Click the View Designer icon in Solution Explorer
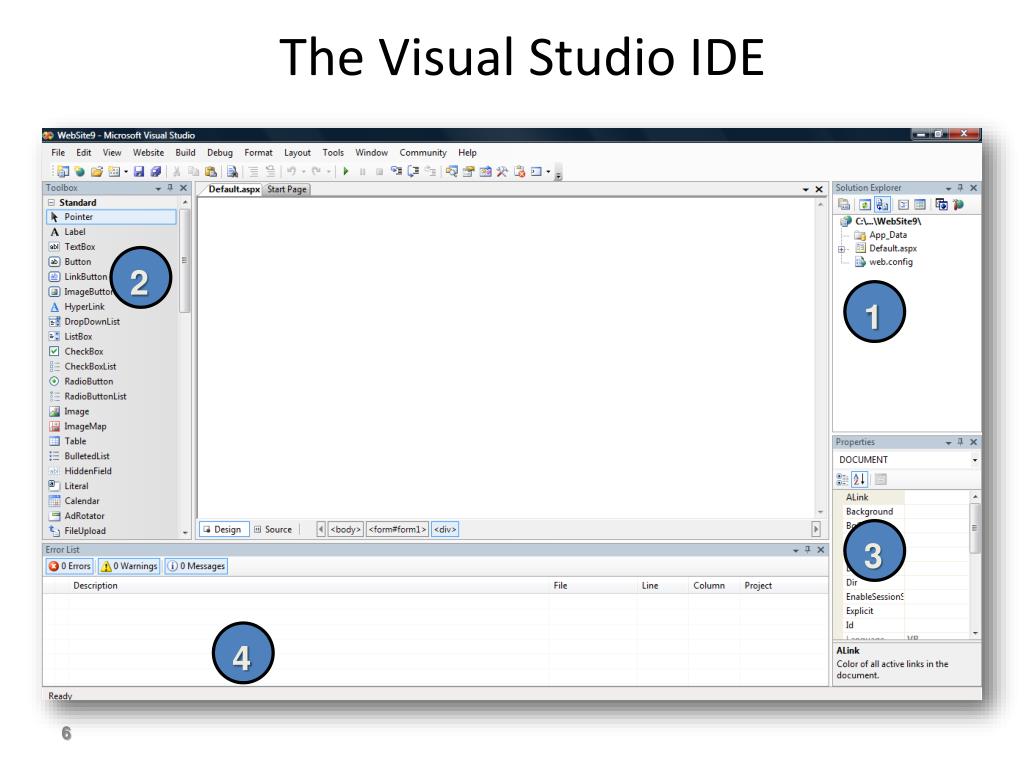Screen dimensions: 1024x768 click(x=920, y=204)
